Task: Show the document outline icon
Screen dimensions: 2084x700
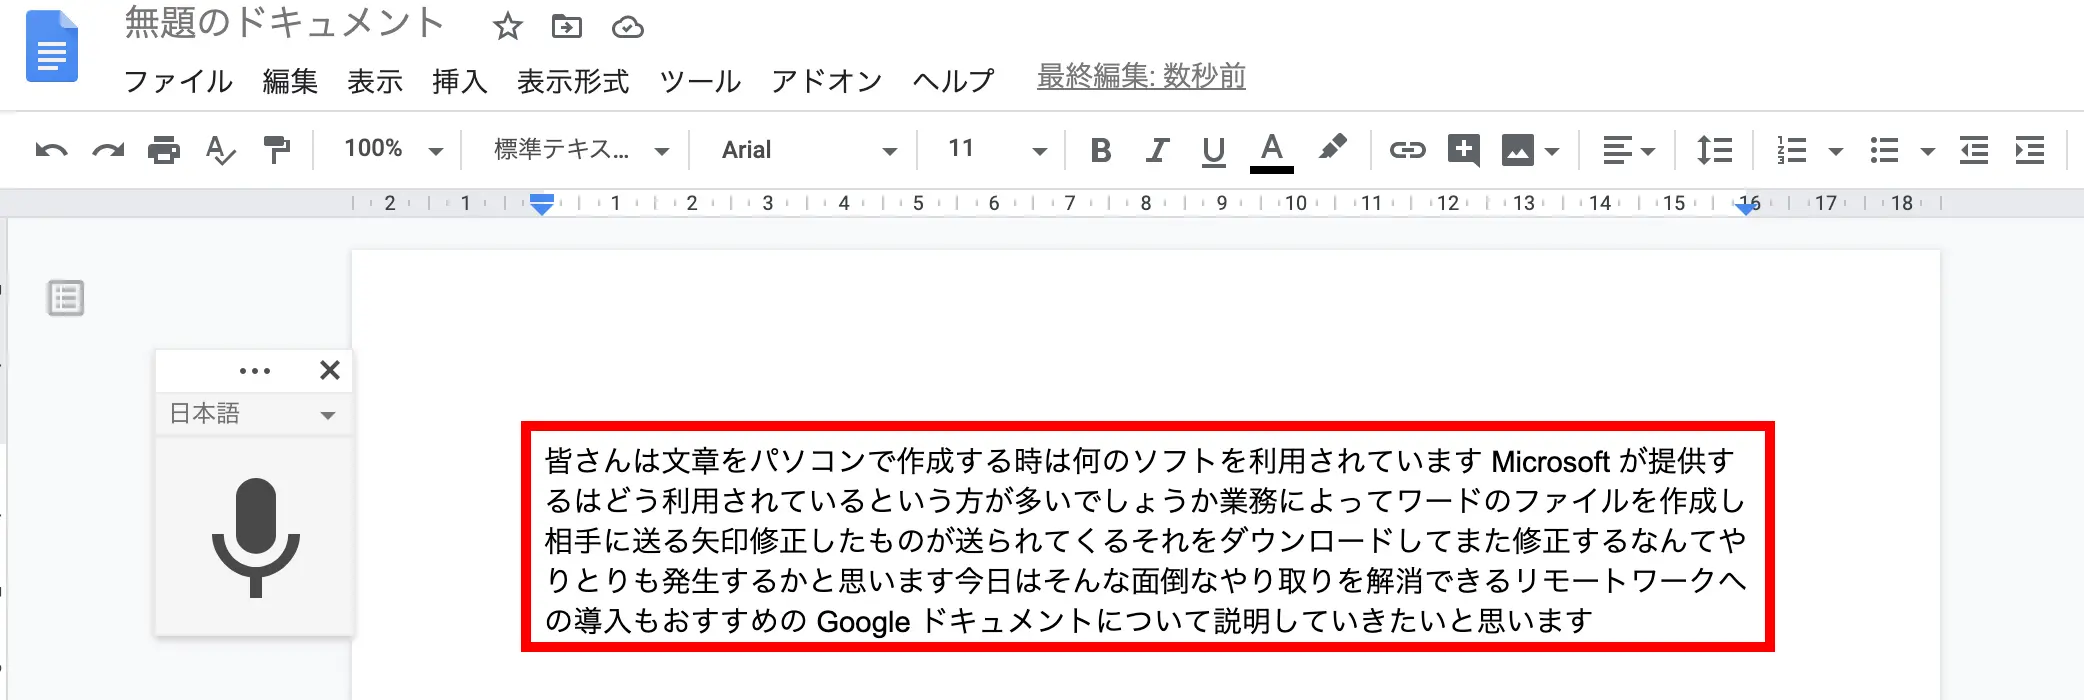Action: pyautogui.click(x=66, y=298)
